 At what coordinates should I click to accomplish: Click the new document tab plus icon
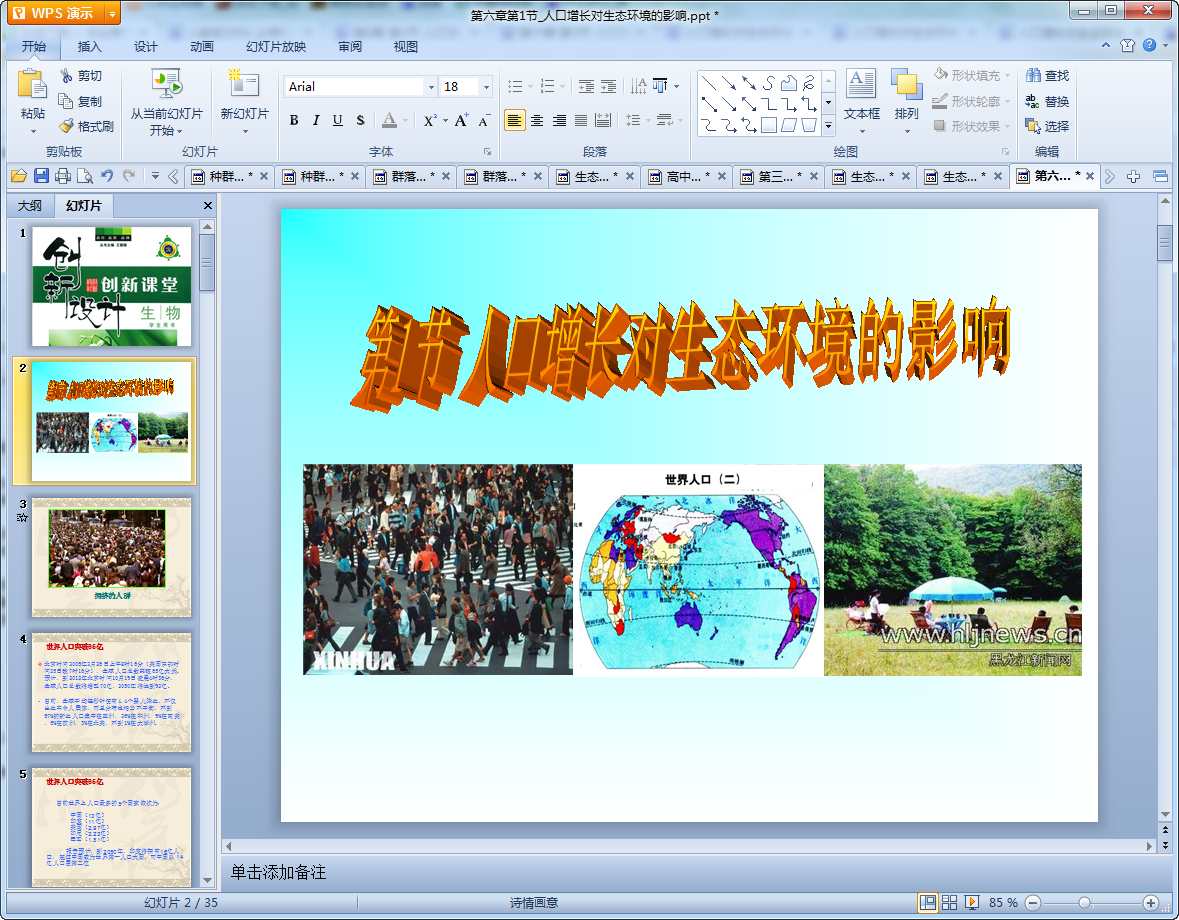tap(1133, 177)
